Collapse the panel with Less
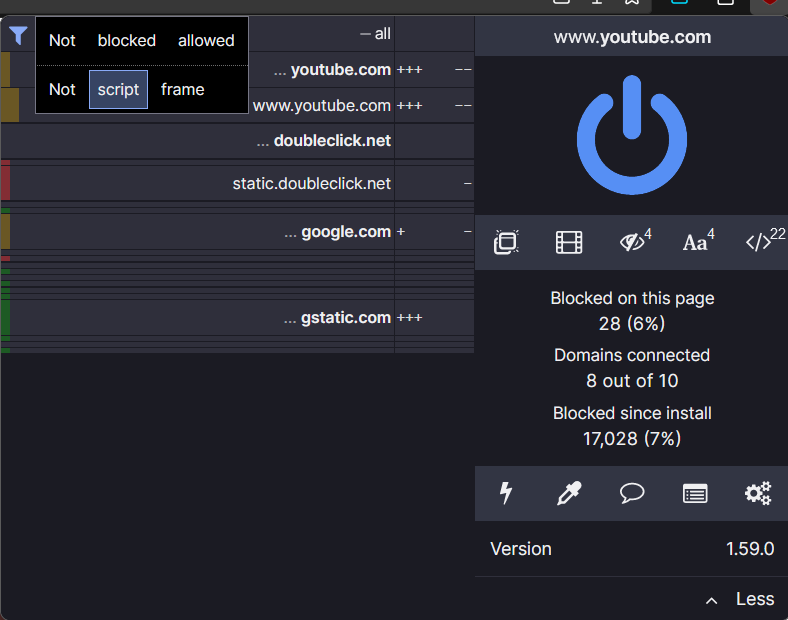 coord(740,599)
